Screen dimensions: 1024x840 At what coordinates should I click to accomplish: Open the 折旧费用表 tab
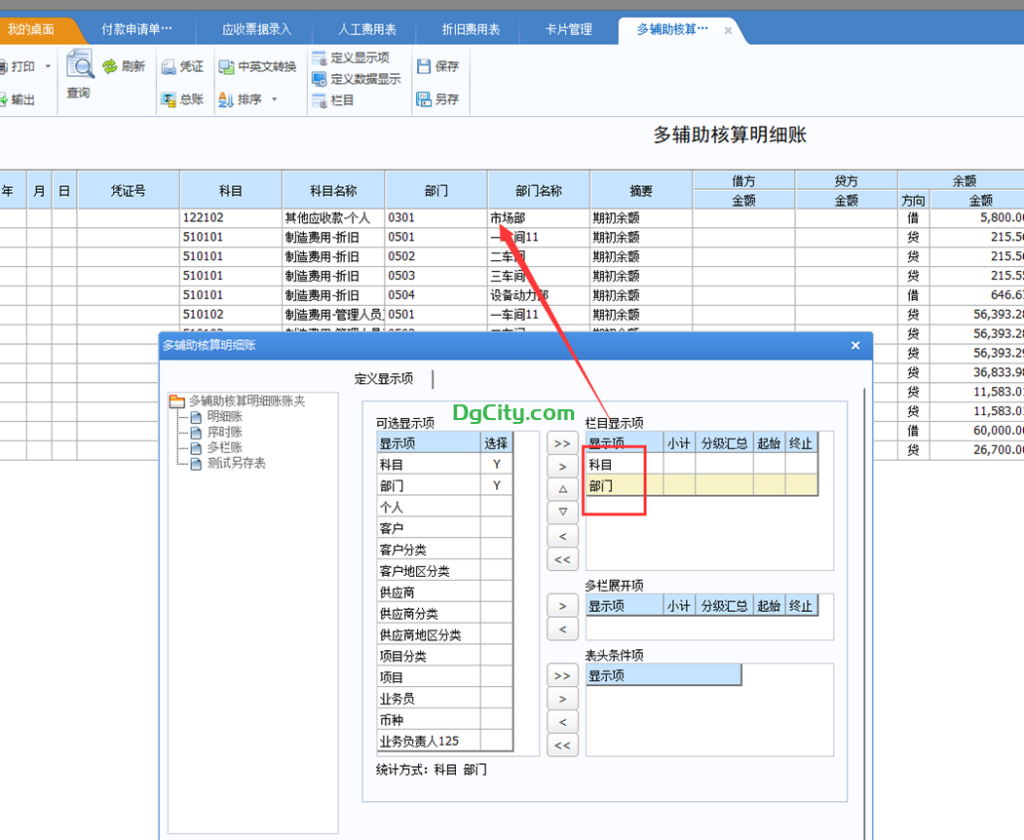point(471,30)
